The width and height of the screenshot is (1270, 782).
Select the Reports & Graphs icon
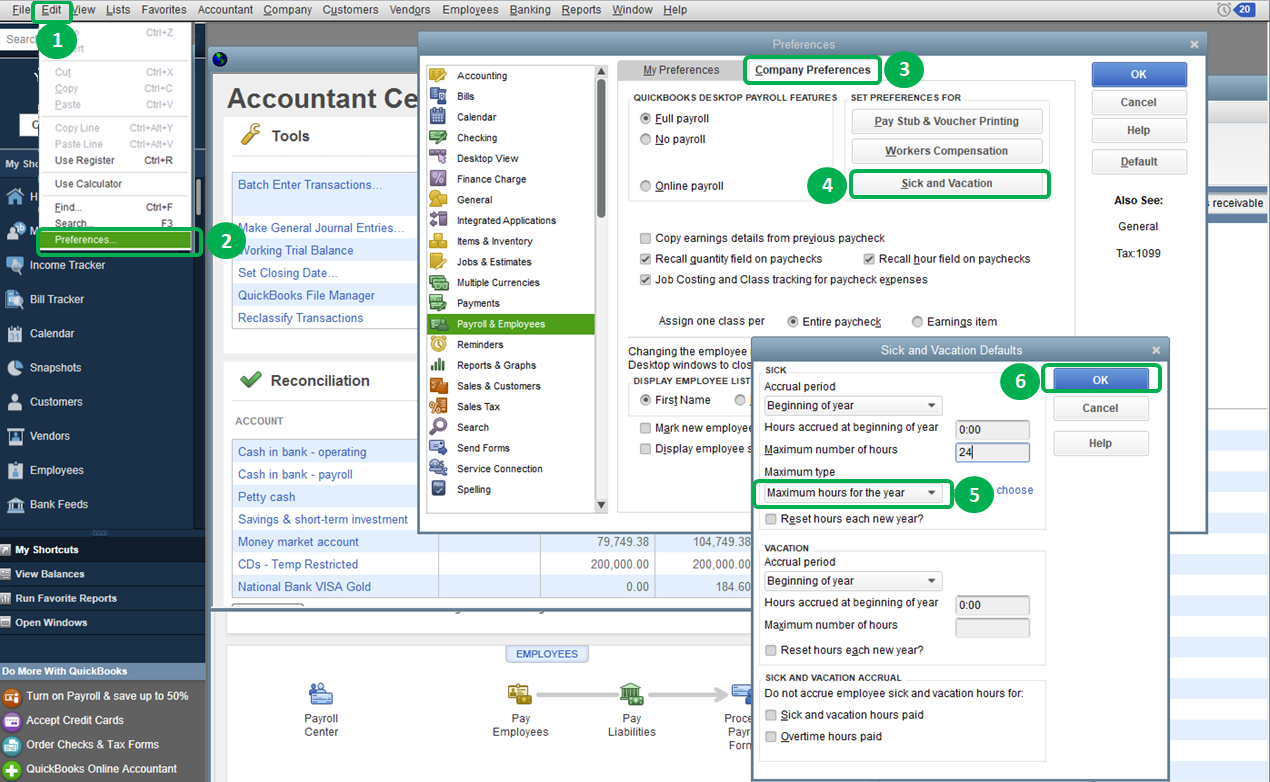coord(437,365)
